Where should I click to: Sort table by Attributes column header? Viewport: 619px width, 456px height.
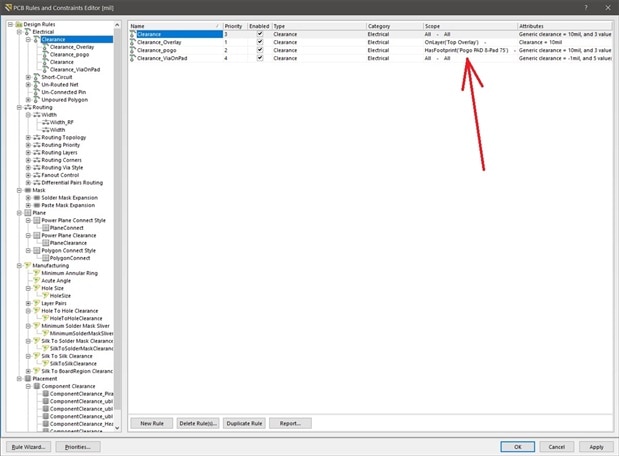[565, 26]
